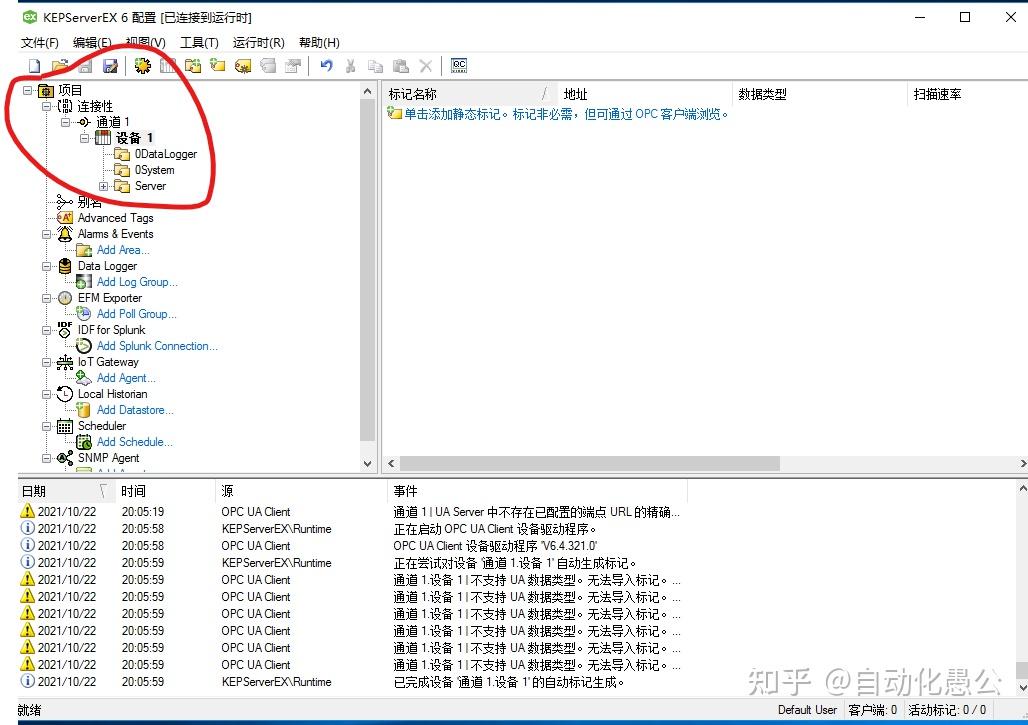Click the tree panel vertical scrollbar down arrow
The image size is (1028, 725).
(369, 462)
